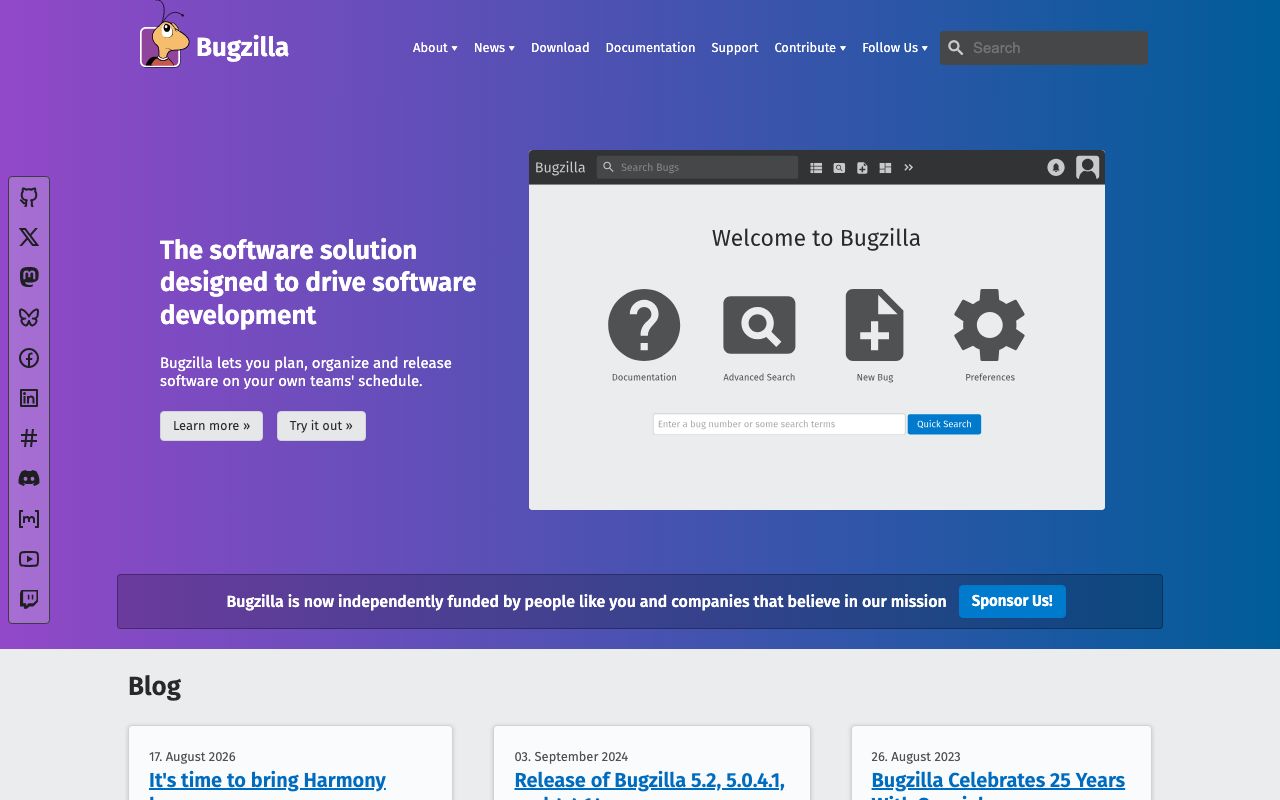Click the double chevron in the preview toolbar
The height and width of the screenshot is (800, 1280).
[x=909, y=167]
